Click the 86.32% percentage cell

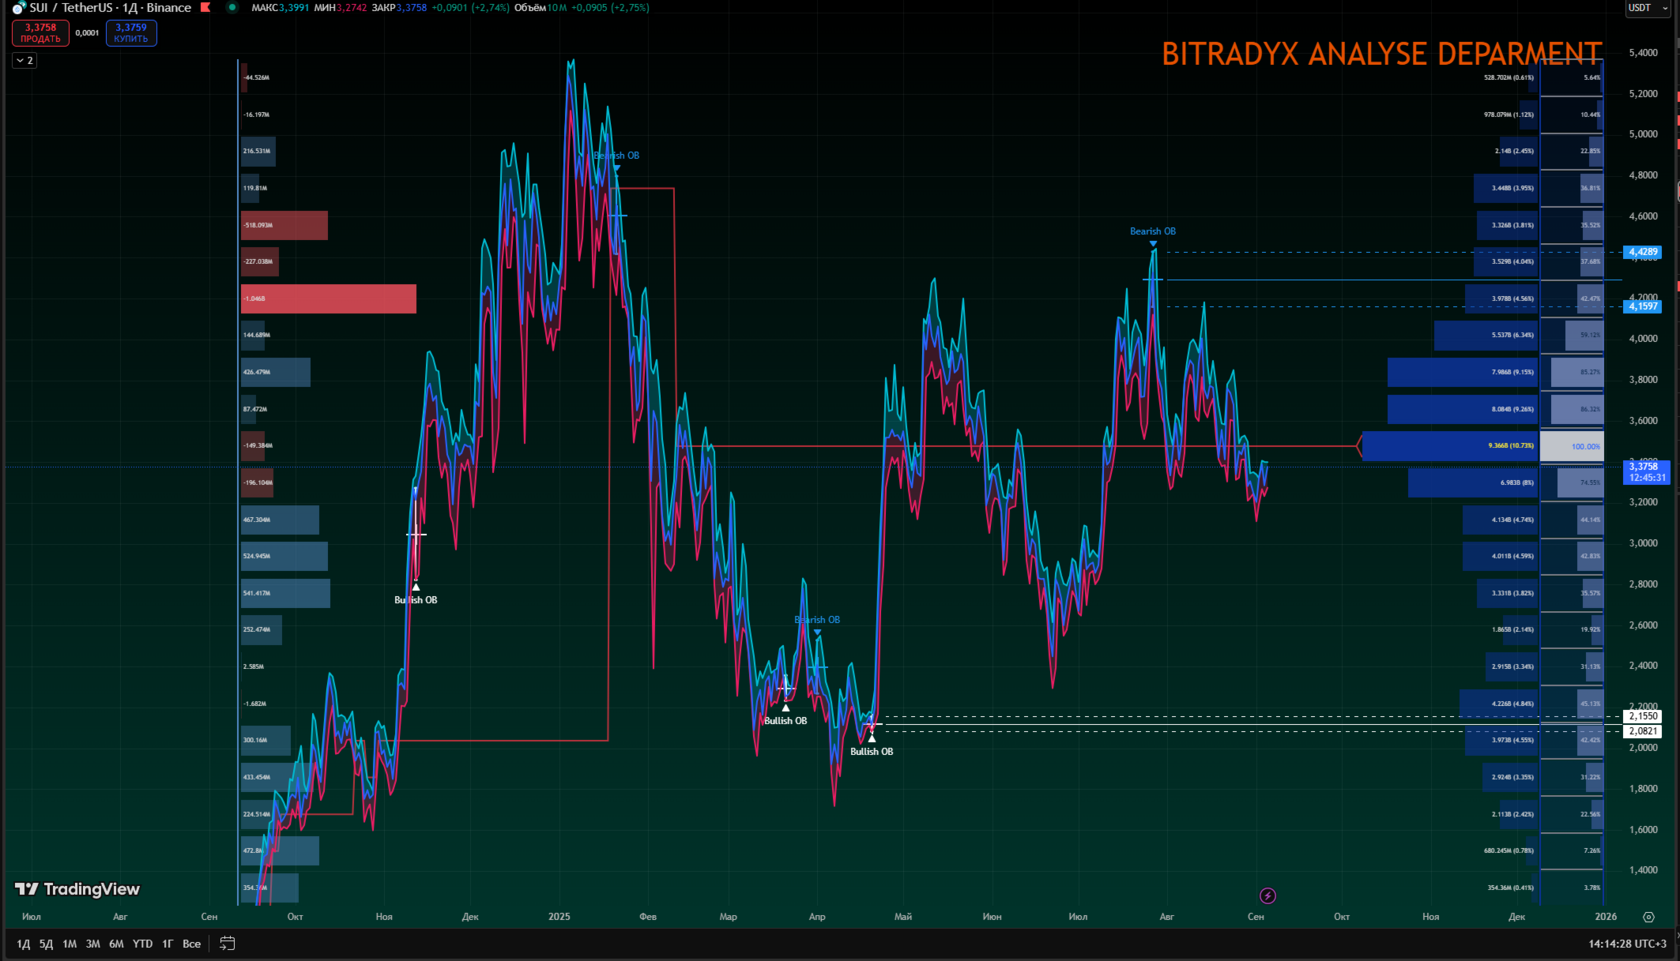(1577, 409)
